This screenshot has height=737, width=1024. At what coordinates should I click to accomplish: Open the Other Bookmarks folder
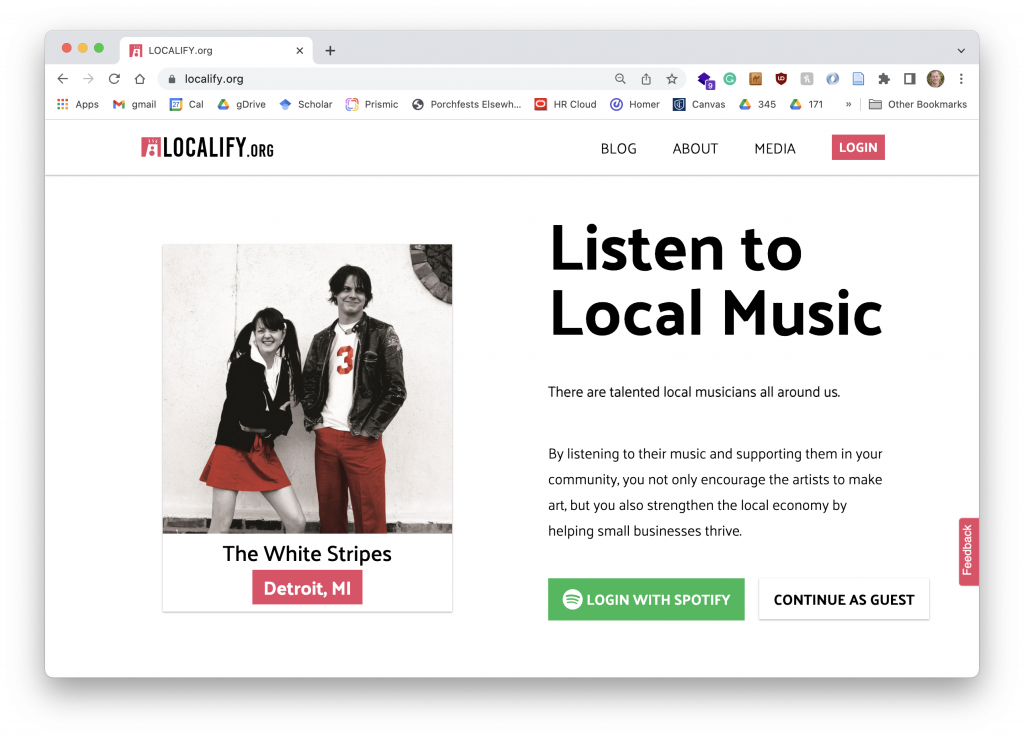(x=918, y=104)
